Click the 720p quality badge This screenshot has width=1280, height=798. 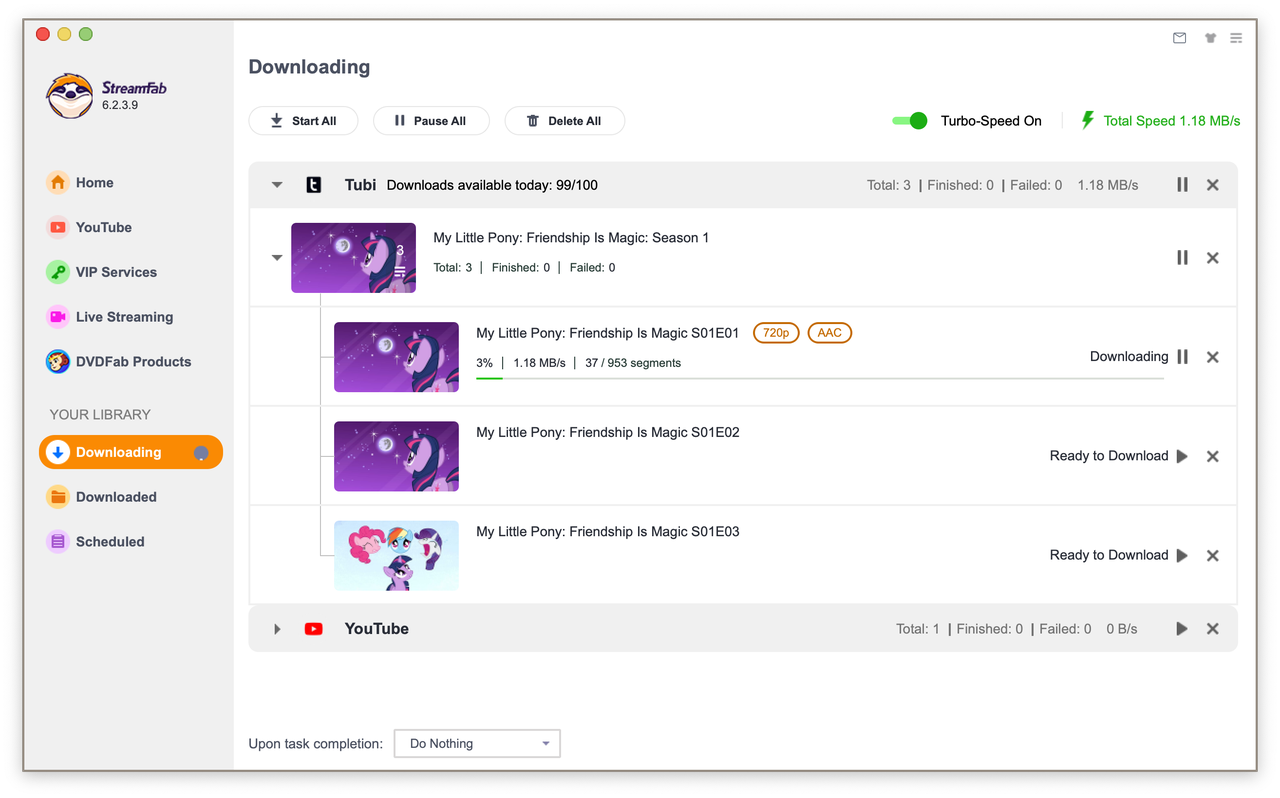coord(776,333)
